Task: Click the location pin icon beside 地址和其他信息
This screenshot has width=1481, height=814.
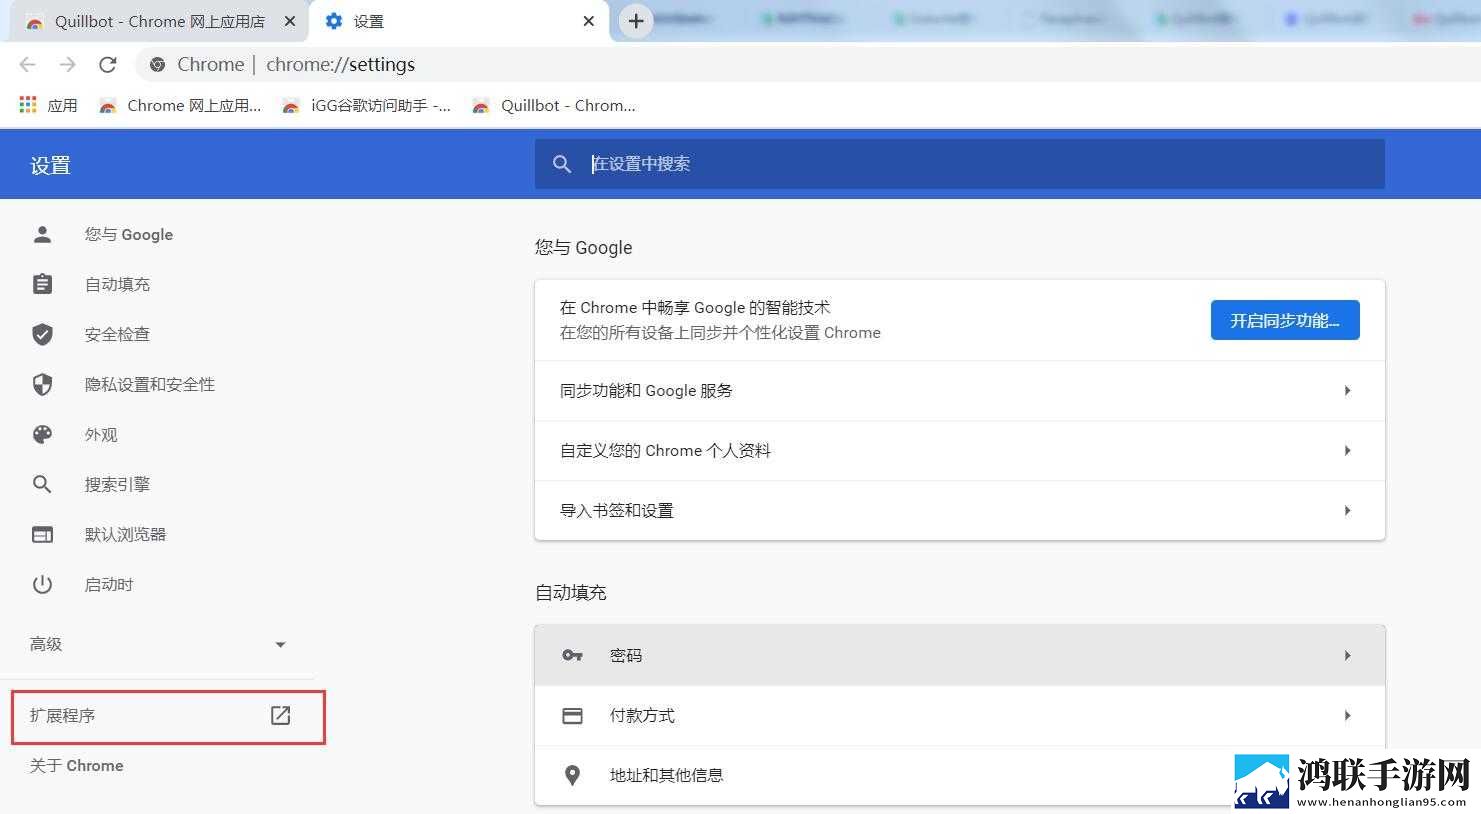Action: [x=572, y=775]
